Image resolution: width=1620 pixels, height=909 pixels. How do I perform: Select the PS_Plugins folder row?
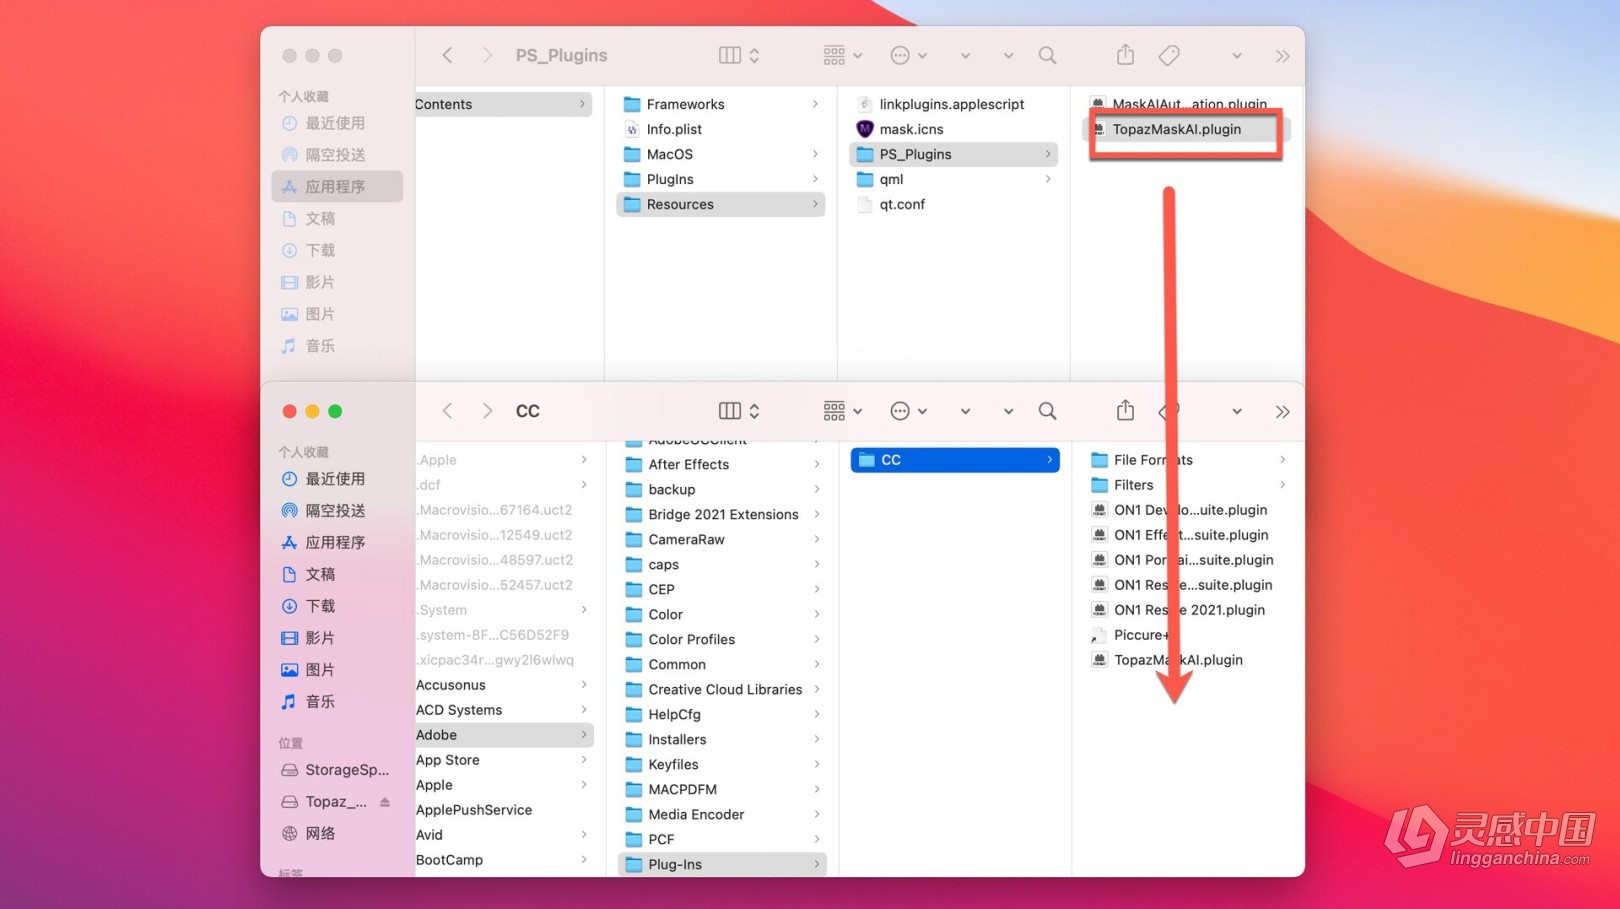point(954,154)
